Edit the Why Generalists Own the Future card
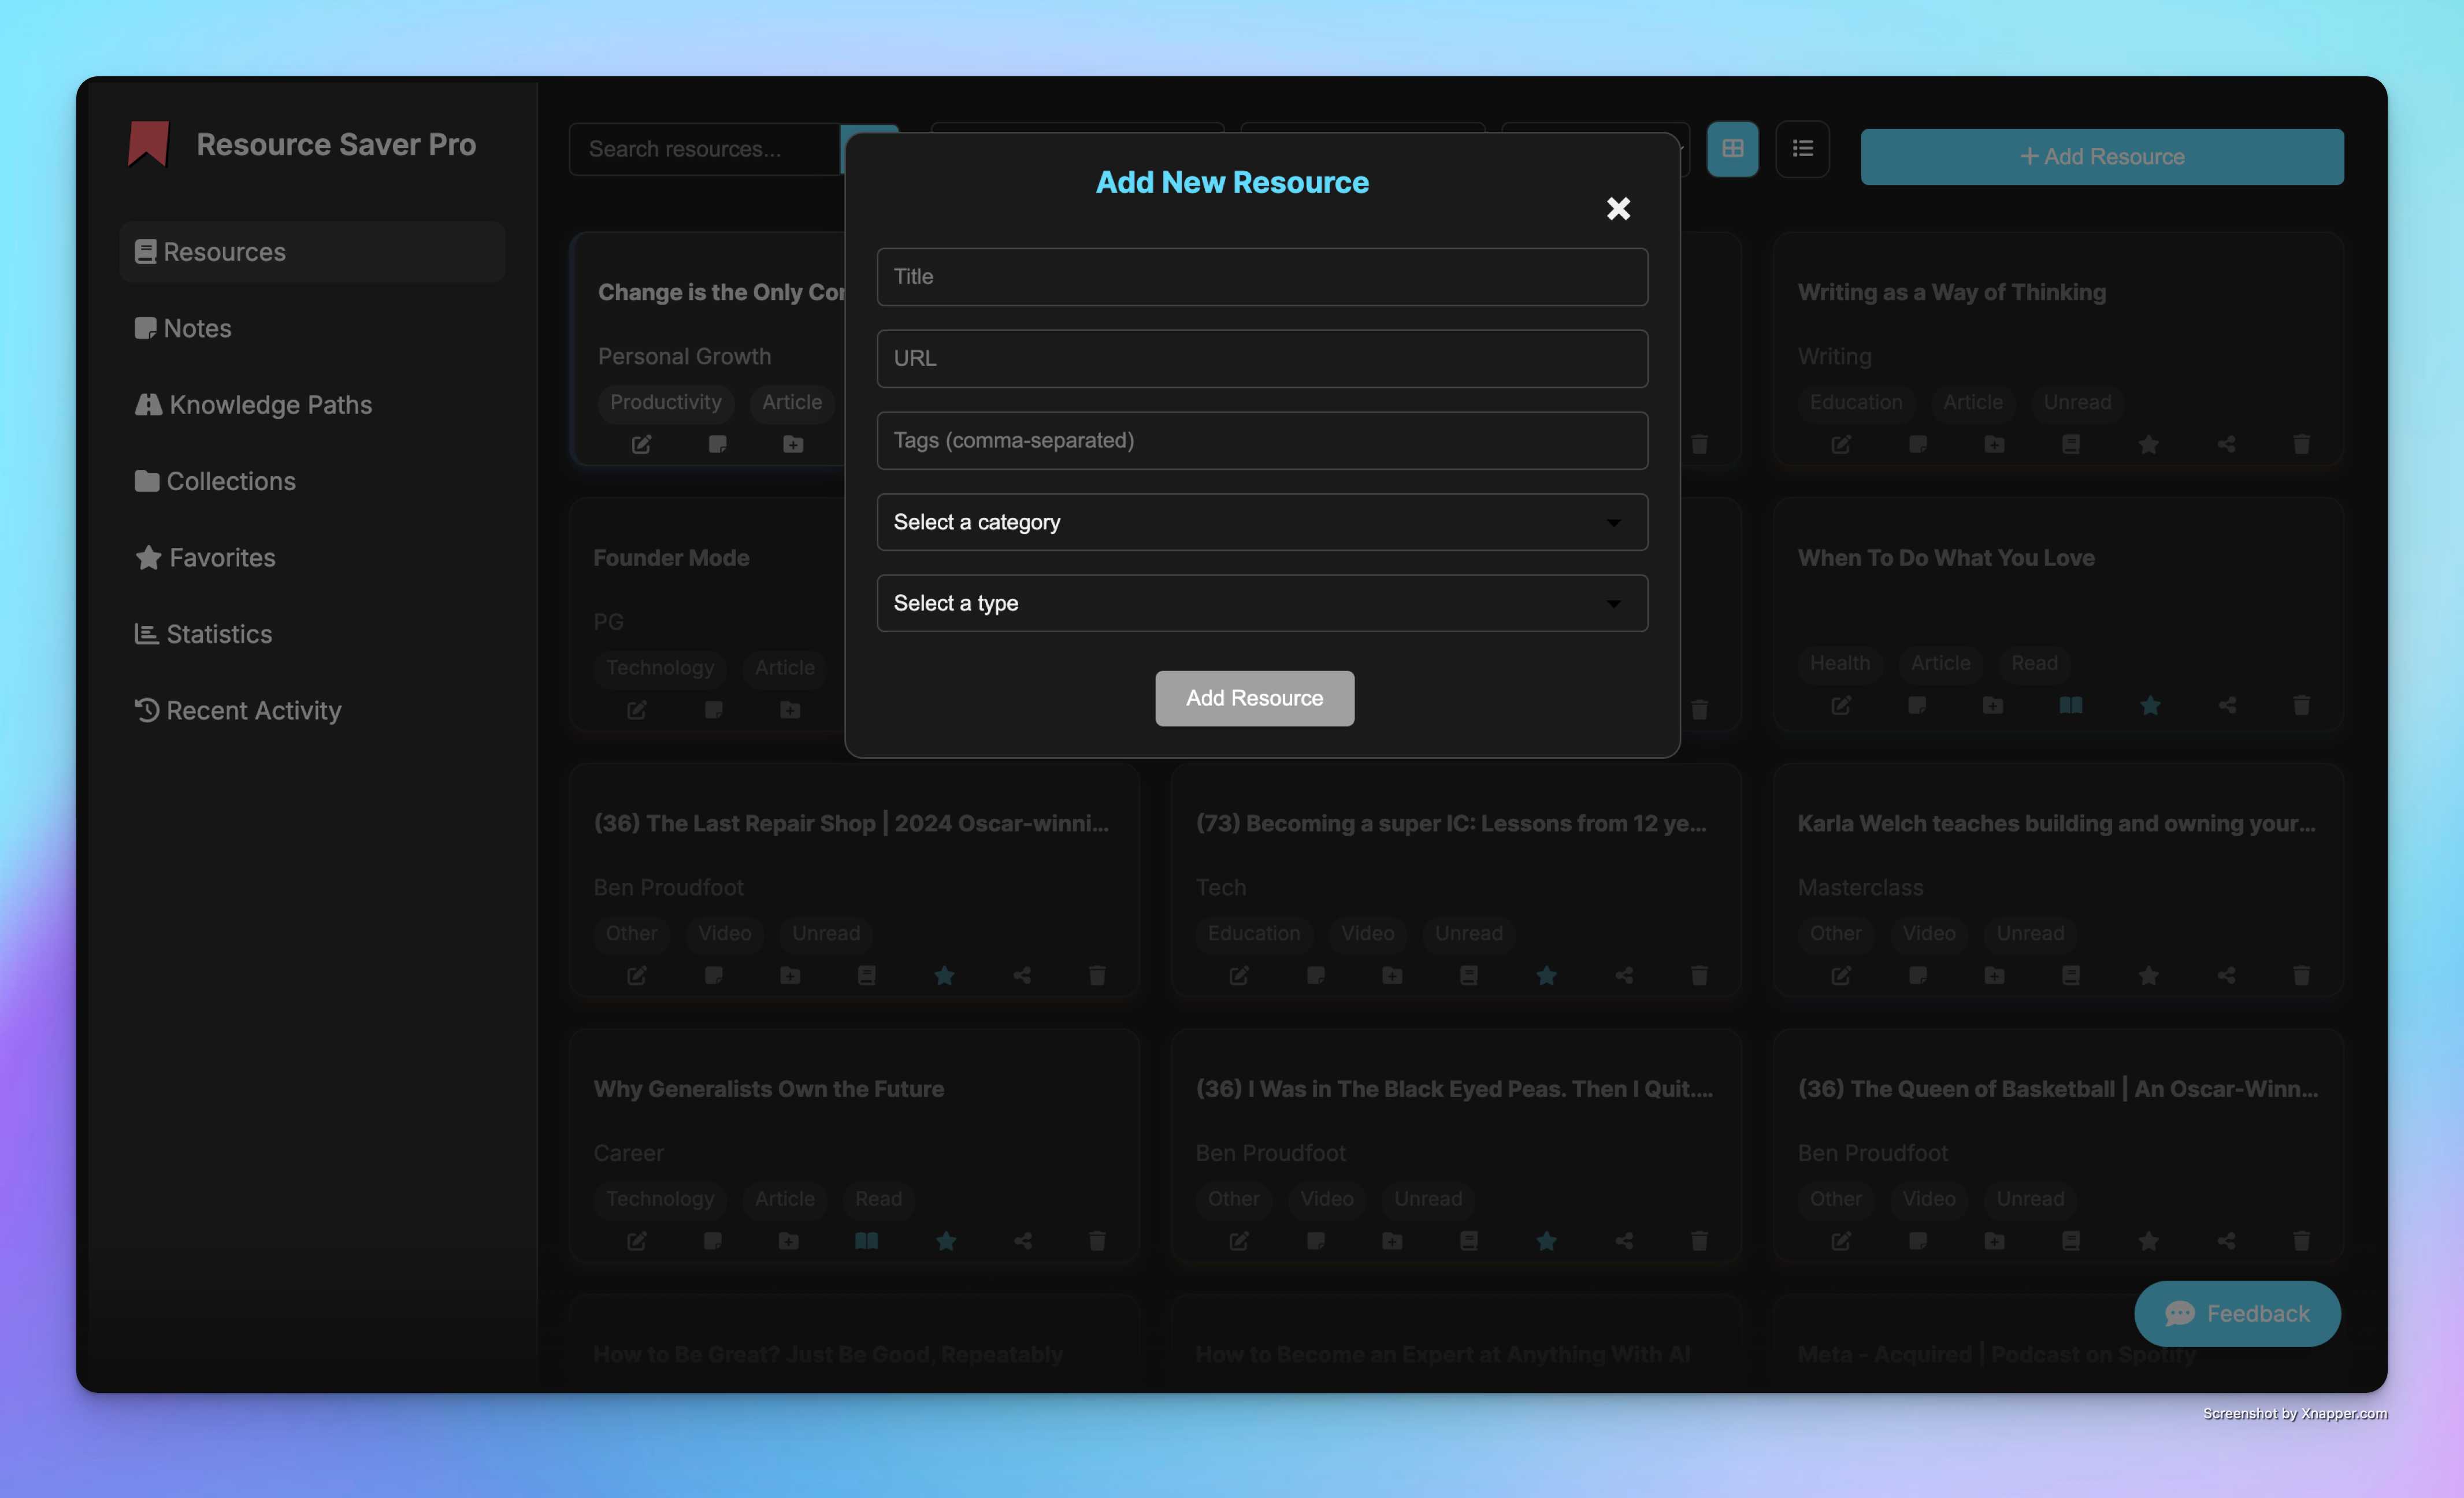 pyautogui.click(x=636, y=1241)
